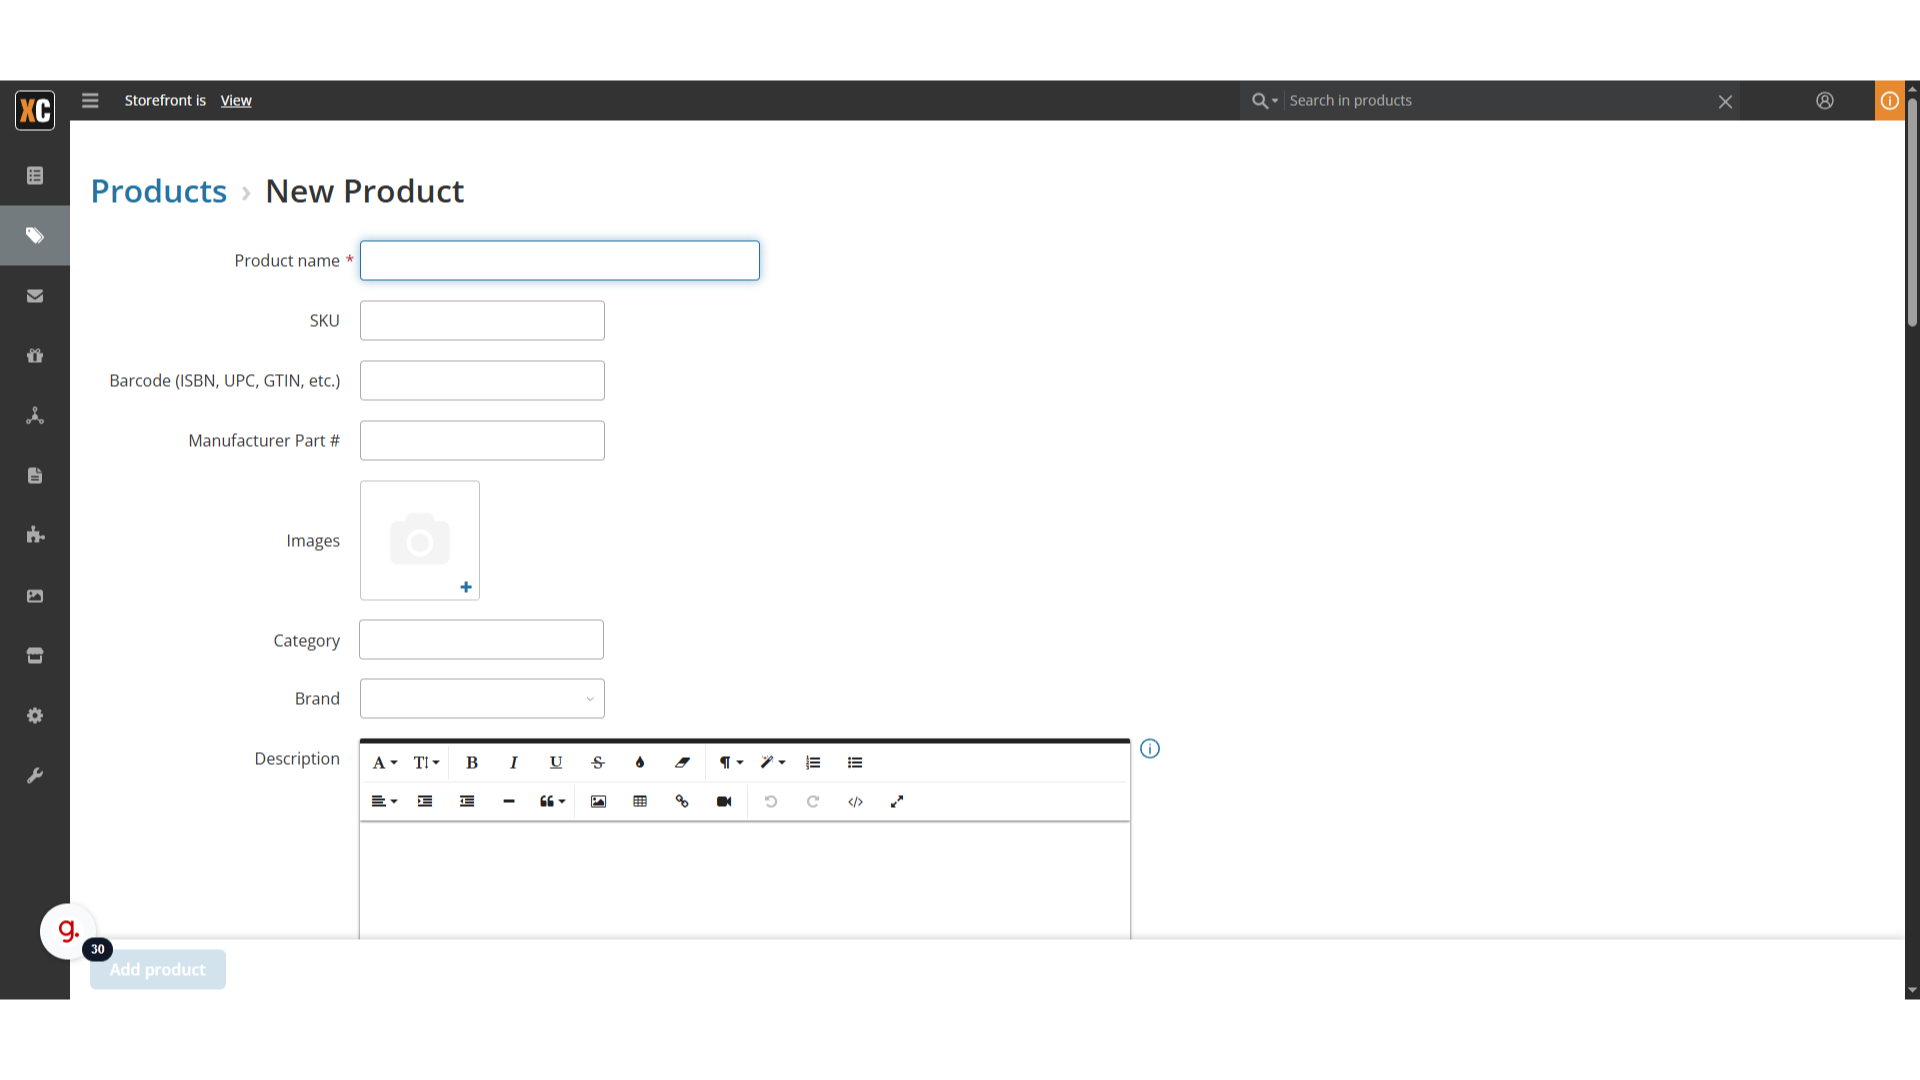The height and width of the screenshot is (1080, 1920).
Task: Focus the SKU input field
Action: (x=482, y=321)
